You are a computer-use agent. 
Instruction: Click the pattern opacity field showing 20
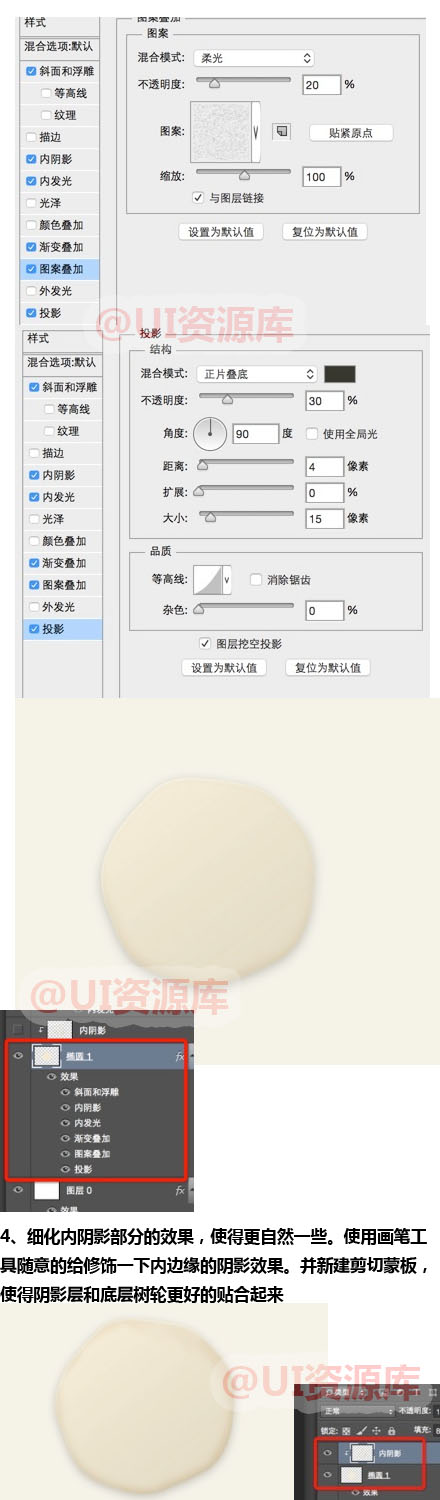(x=320, y=85)
